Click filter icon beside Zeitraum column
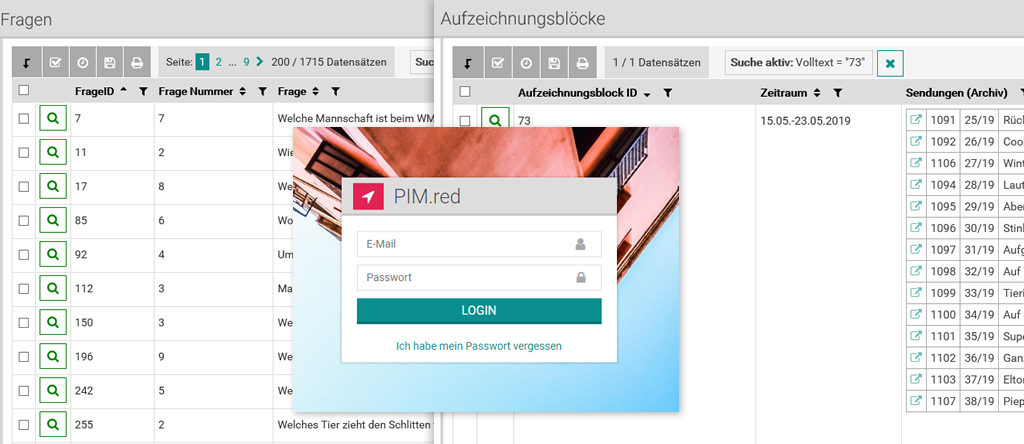The image size is (1024, 444). 837,93
